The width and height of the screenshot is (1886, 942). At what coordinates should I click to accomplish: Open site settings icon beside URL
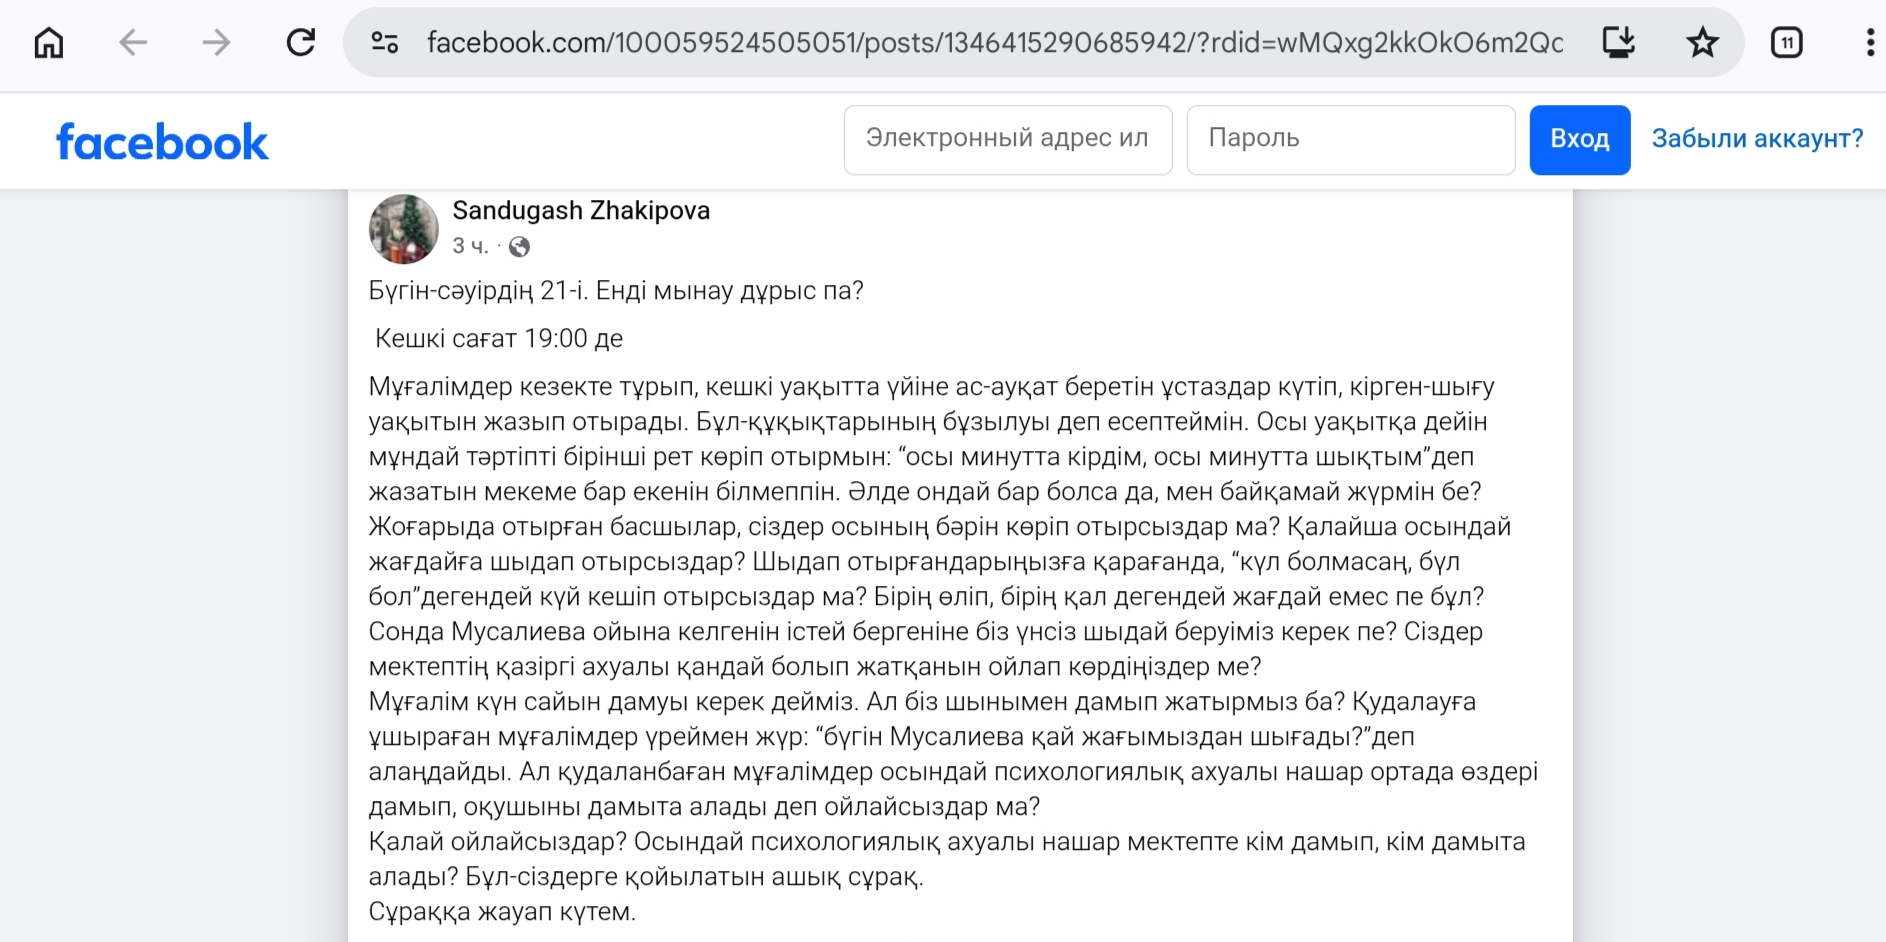pyautogui.click(x=385, y=42)
